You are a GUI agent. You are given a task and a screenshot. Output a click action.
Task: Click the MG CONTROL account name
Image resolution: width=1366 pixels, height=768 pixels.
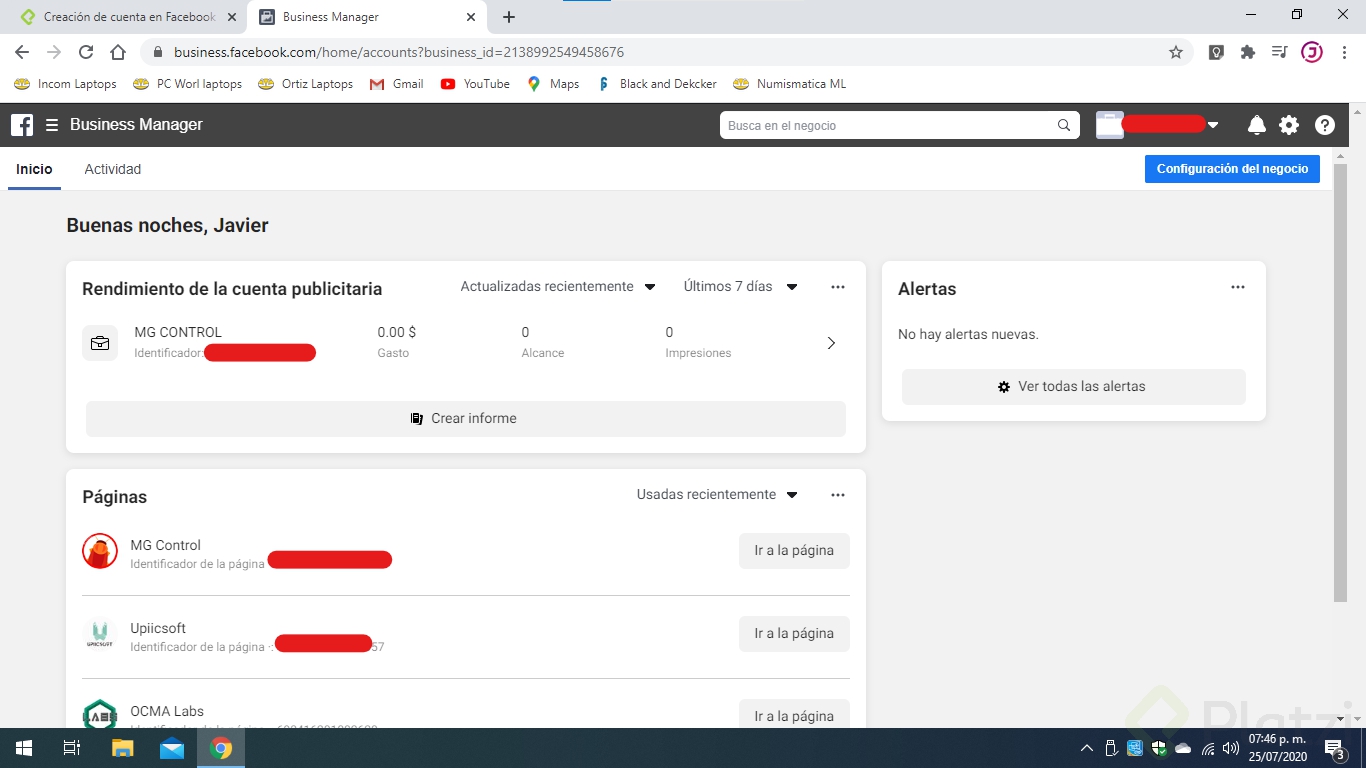(178, 332)
